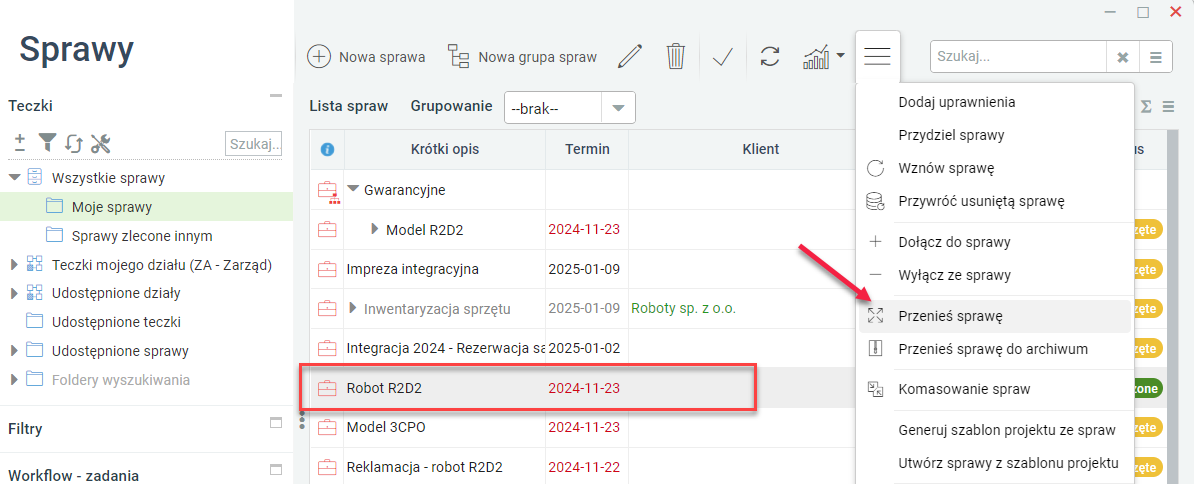Choose Przenieś sprawę do archiwum
The height and width of the screenshot is (484, 1194).
(994, 349)
